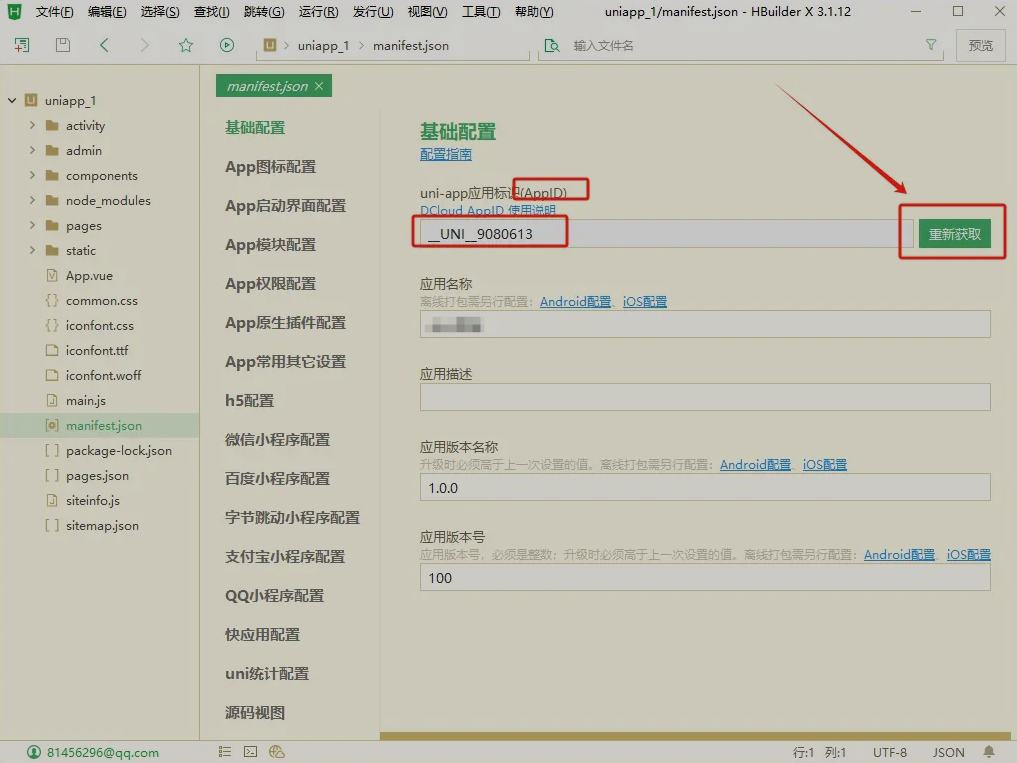1017x763 pixels.
Task: Click the outline list icon in status bar
Action: (224, 752)
